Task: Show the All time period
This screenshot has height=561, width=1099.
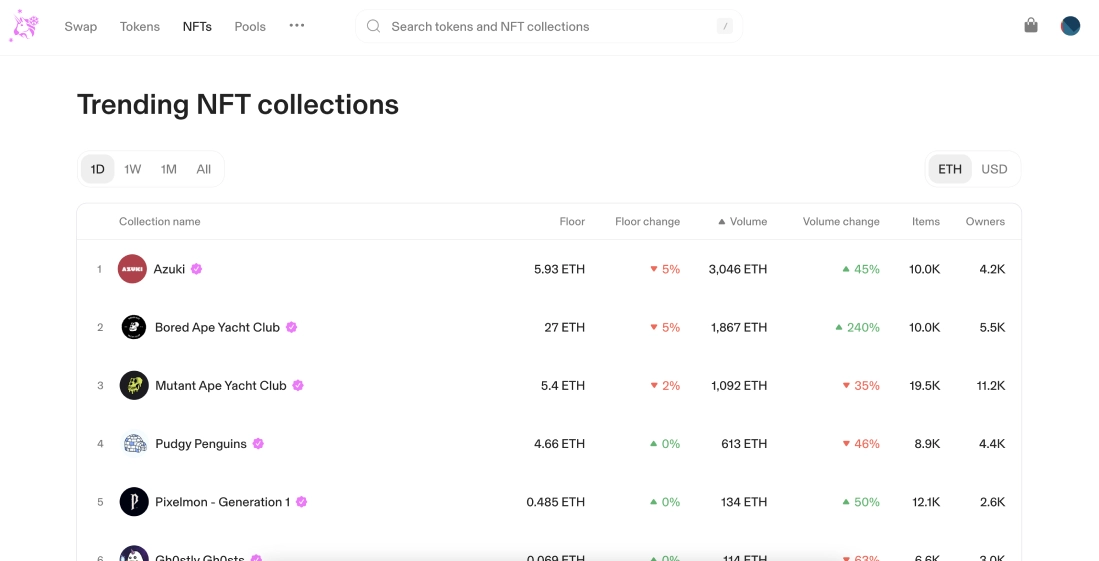Action: click(x=204, y=169)
